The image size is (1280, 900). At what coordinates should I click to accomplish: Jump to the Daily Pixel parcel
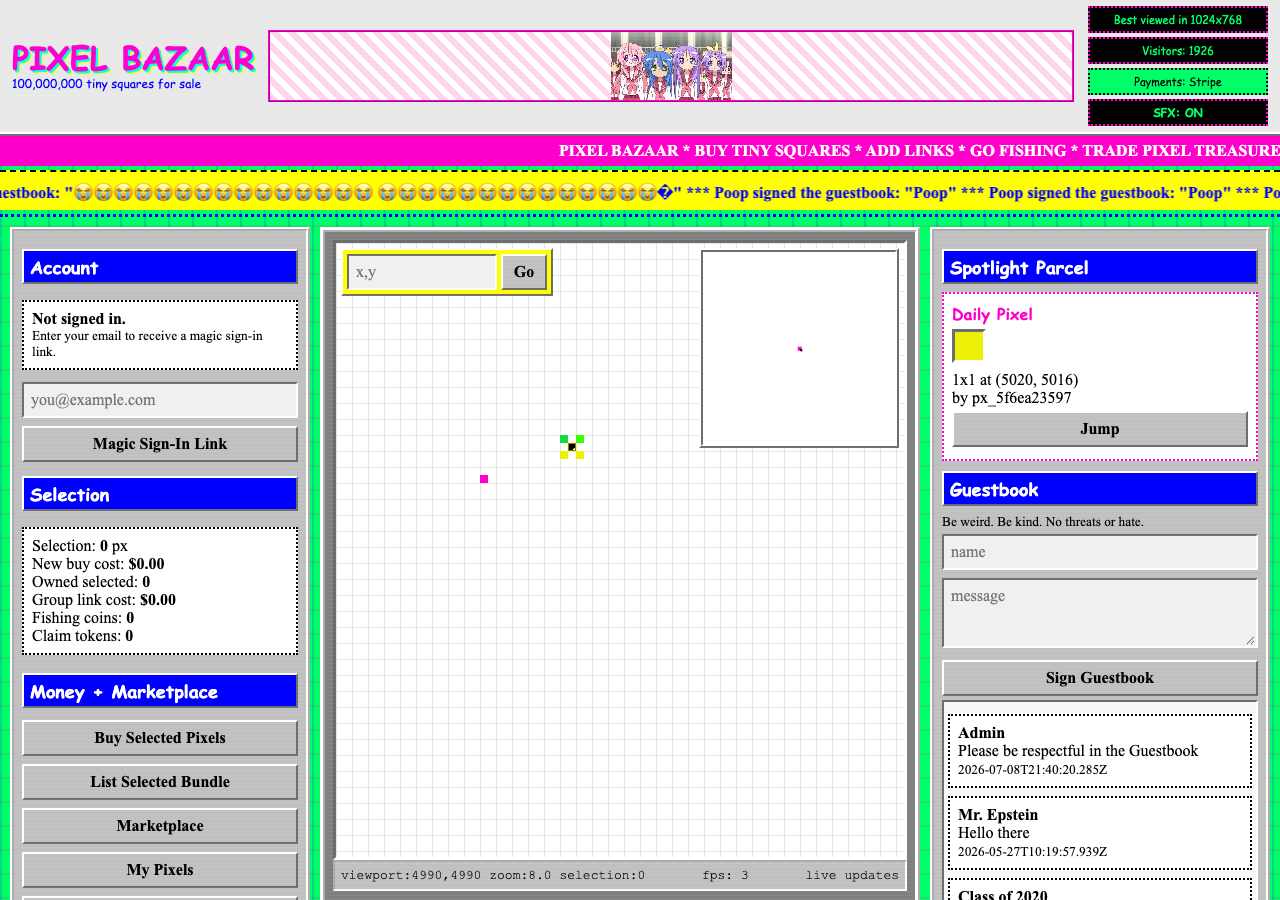pyautogui.click(x=1100, y=429)
